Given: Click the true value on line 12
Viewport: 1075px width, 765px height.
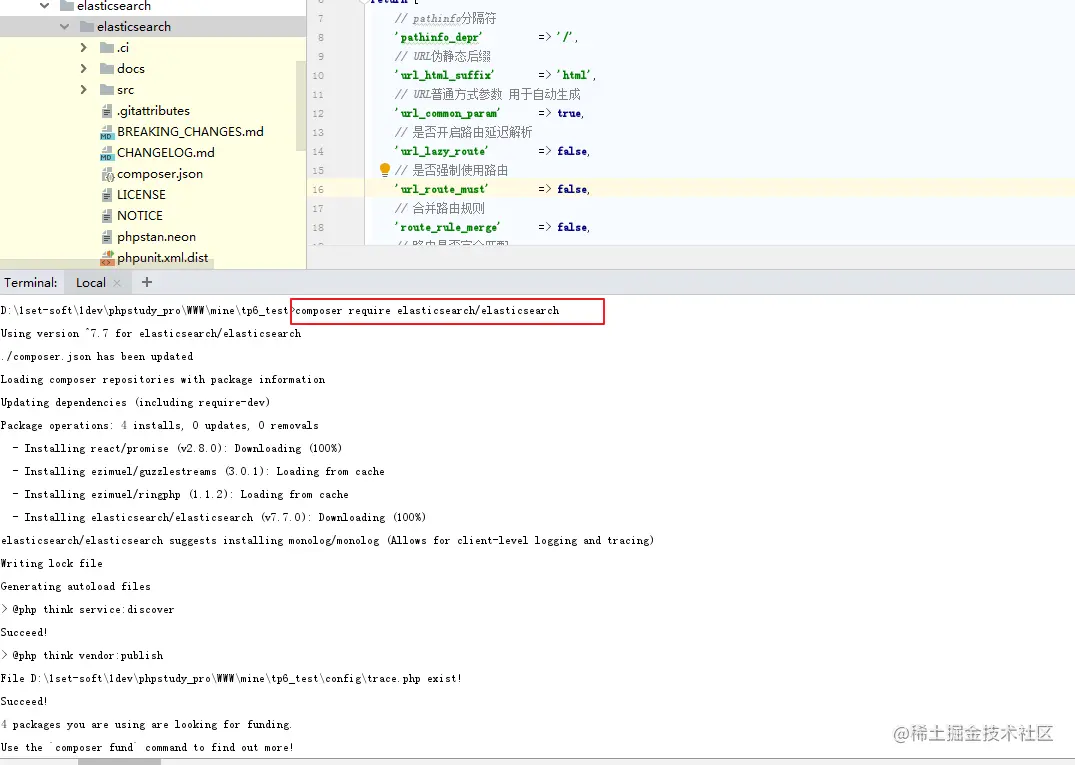Looking at the screenshot, I should (569, 113).
